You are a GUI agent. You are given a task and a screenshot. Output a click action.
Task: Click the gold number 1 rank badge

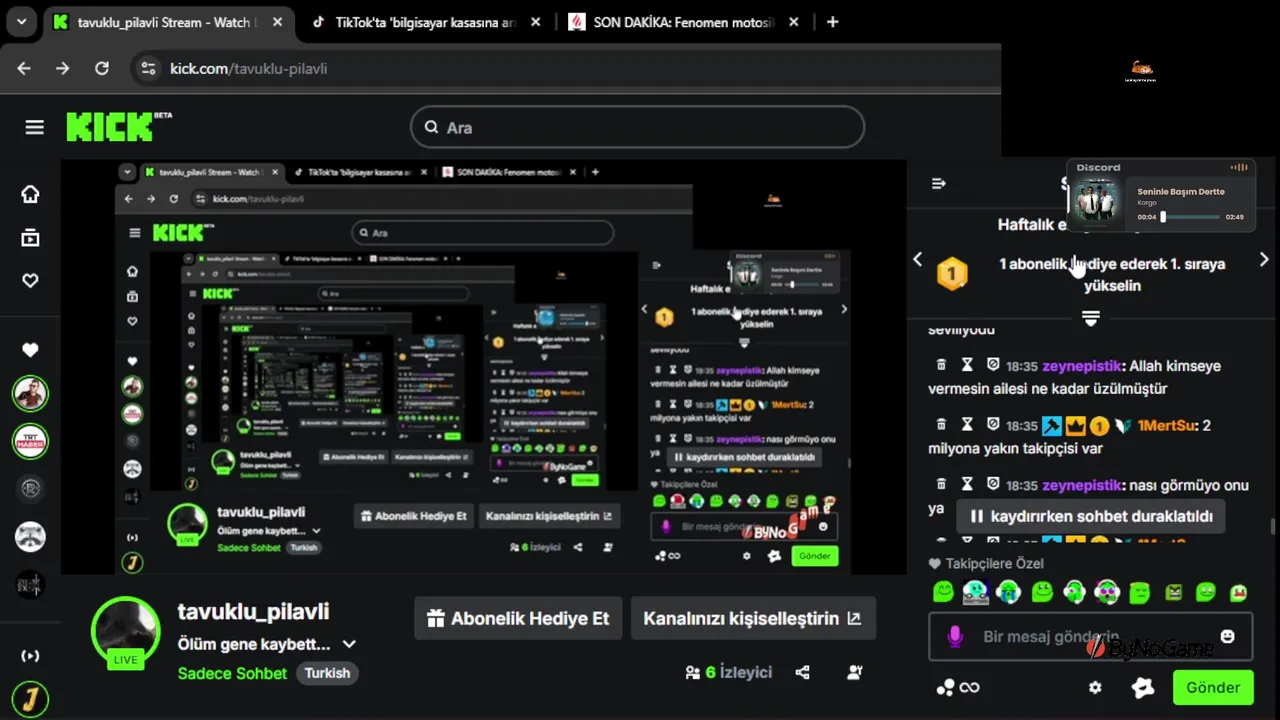click(952, 273)
